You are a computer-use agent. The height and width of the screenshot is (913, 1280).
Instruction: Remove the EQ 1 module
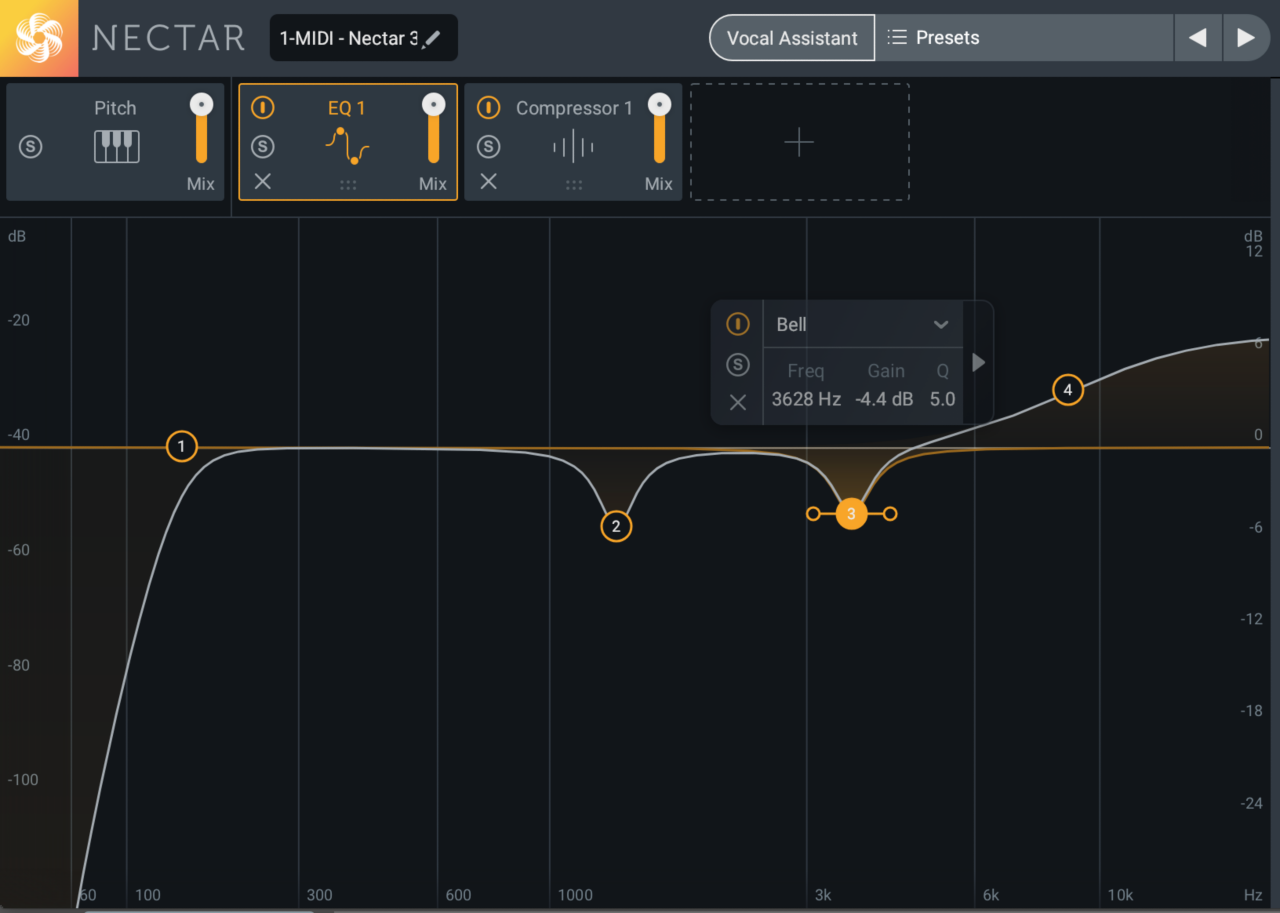click(262, 181)
